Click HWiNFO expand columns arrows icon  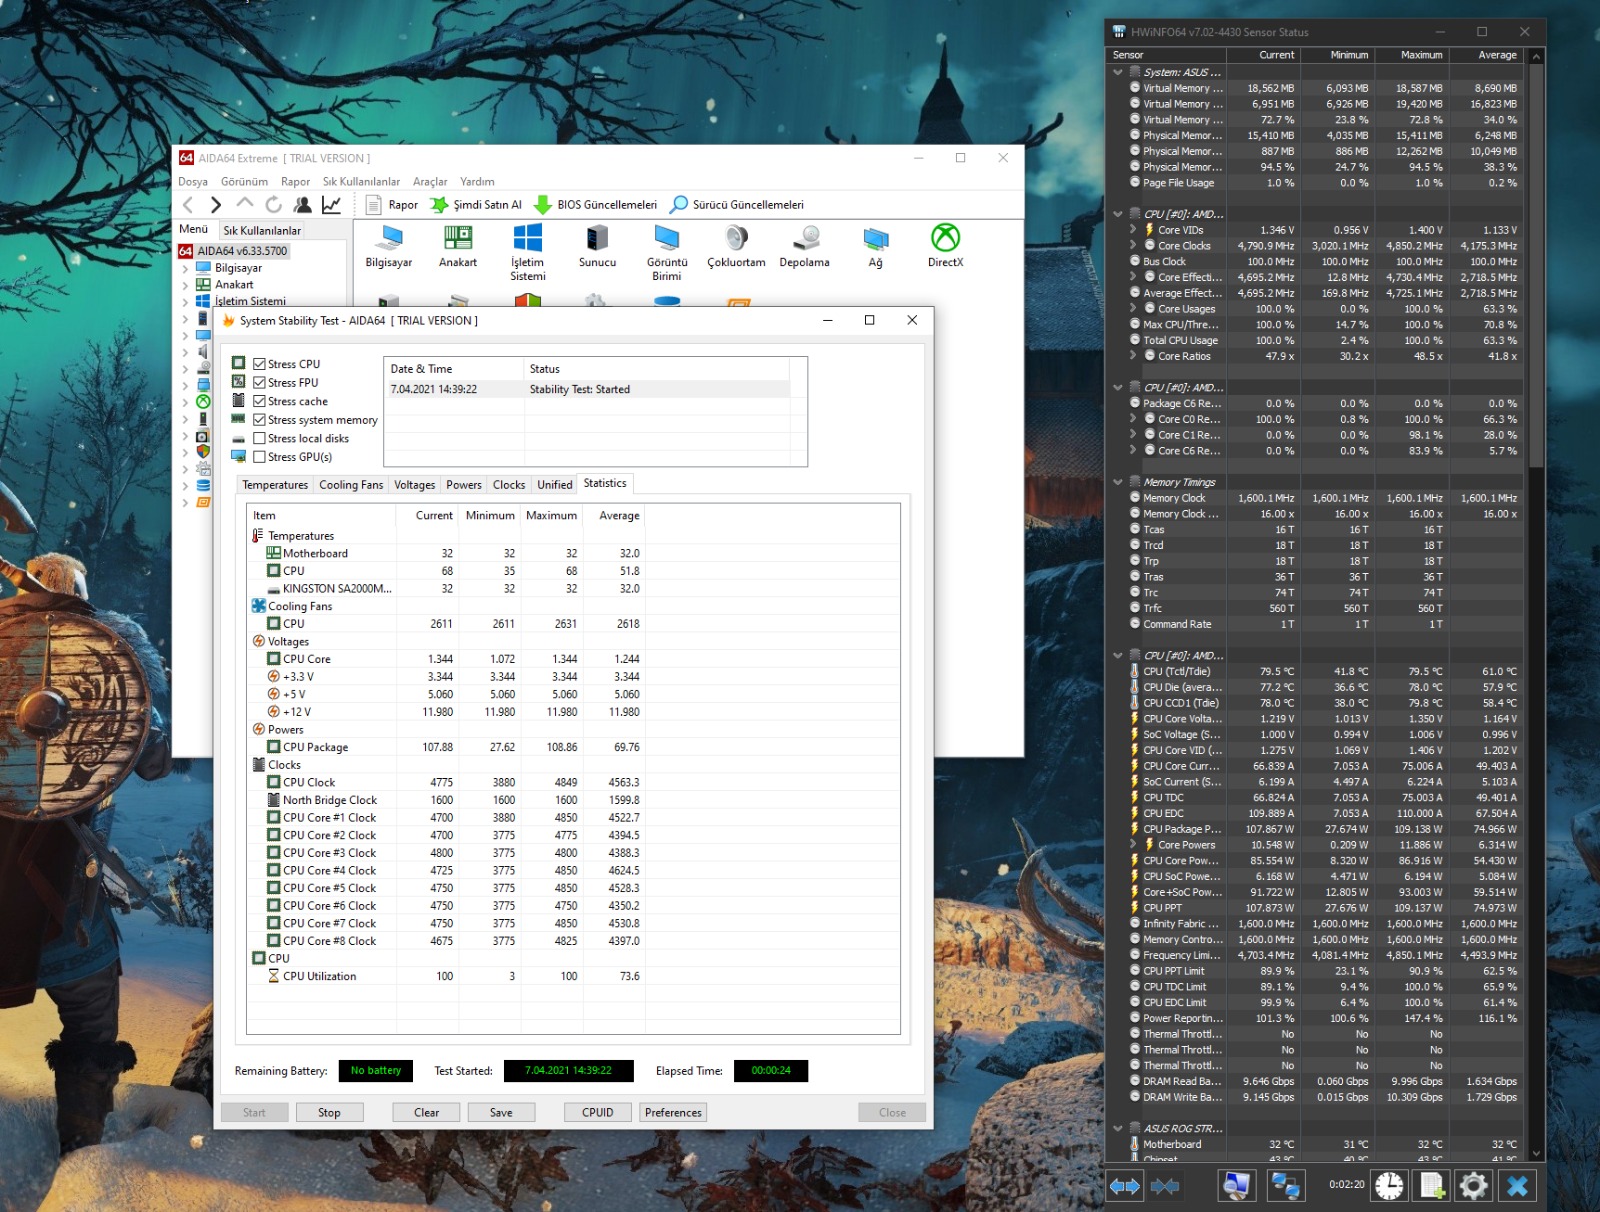point(1125,1186)
